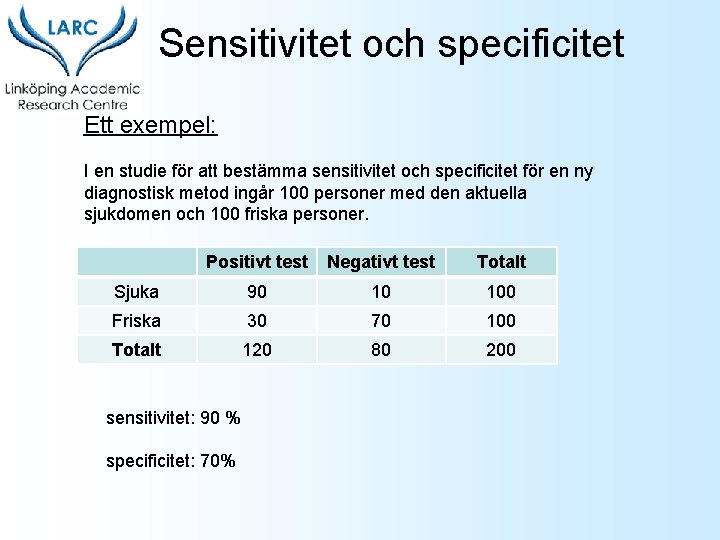Viewport: 720px width, 540px height.
Task: Select the Sjuka row label
Action: pos(136,292)
